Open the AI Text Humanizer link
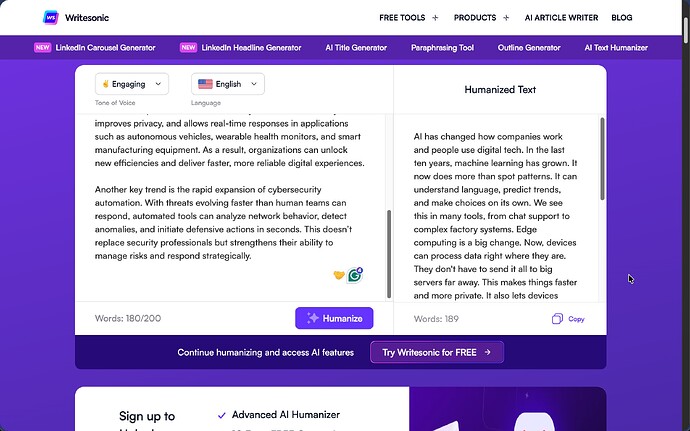 (x=616, y=48)
